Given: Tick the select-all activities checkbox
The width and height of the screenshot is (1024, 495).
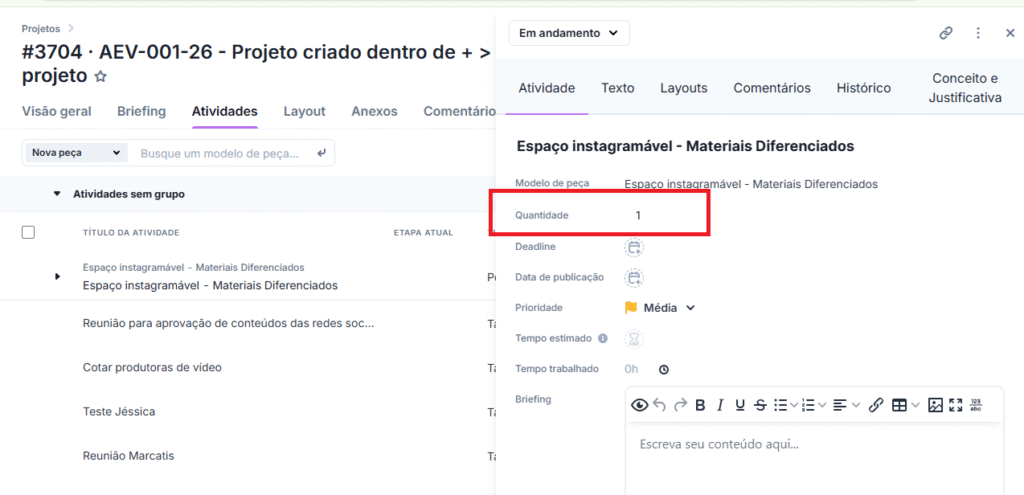Looking at the screenshot, I should (x=28, y=232).
